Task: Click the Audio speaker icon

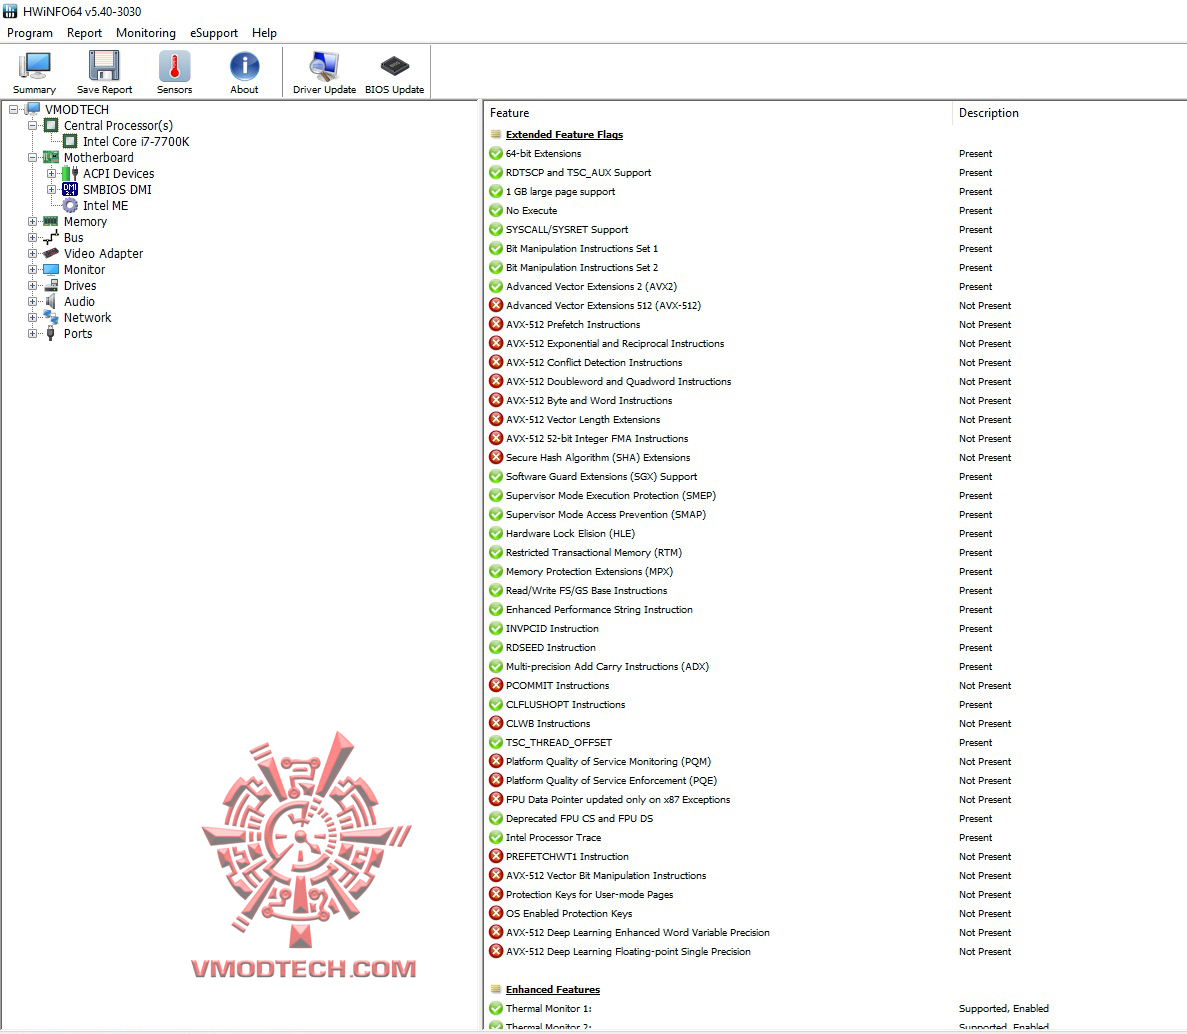Action: (x=51, y=301)
